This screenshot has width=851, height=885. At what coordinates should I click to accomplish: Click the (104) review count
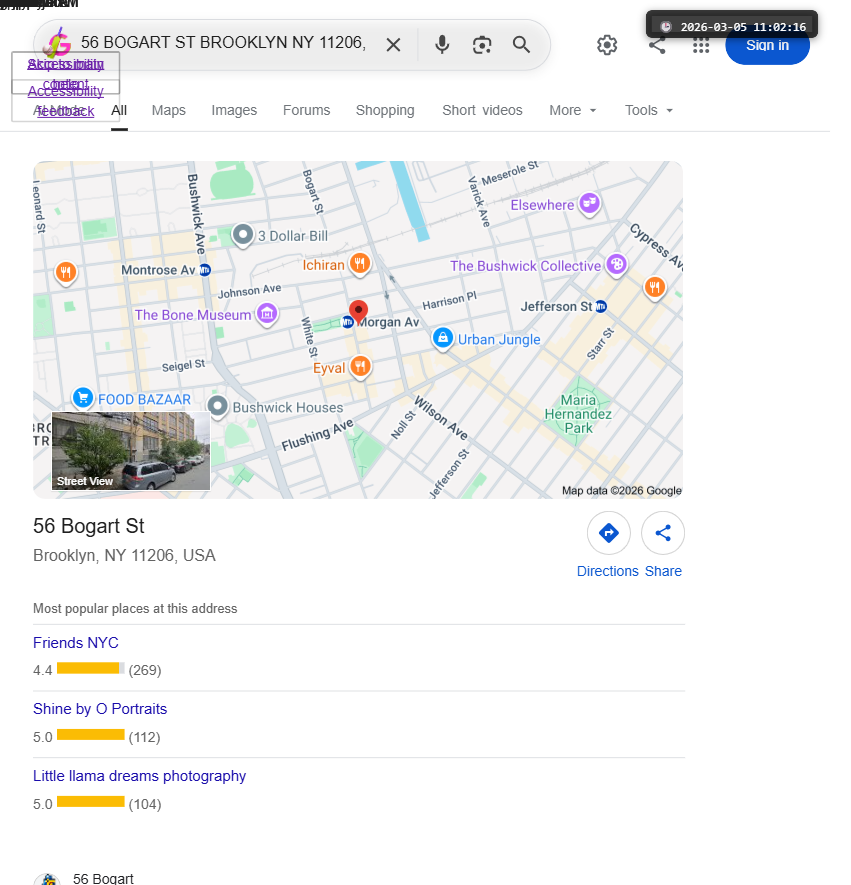click(x=145, y=804)
